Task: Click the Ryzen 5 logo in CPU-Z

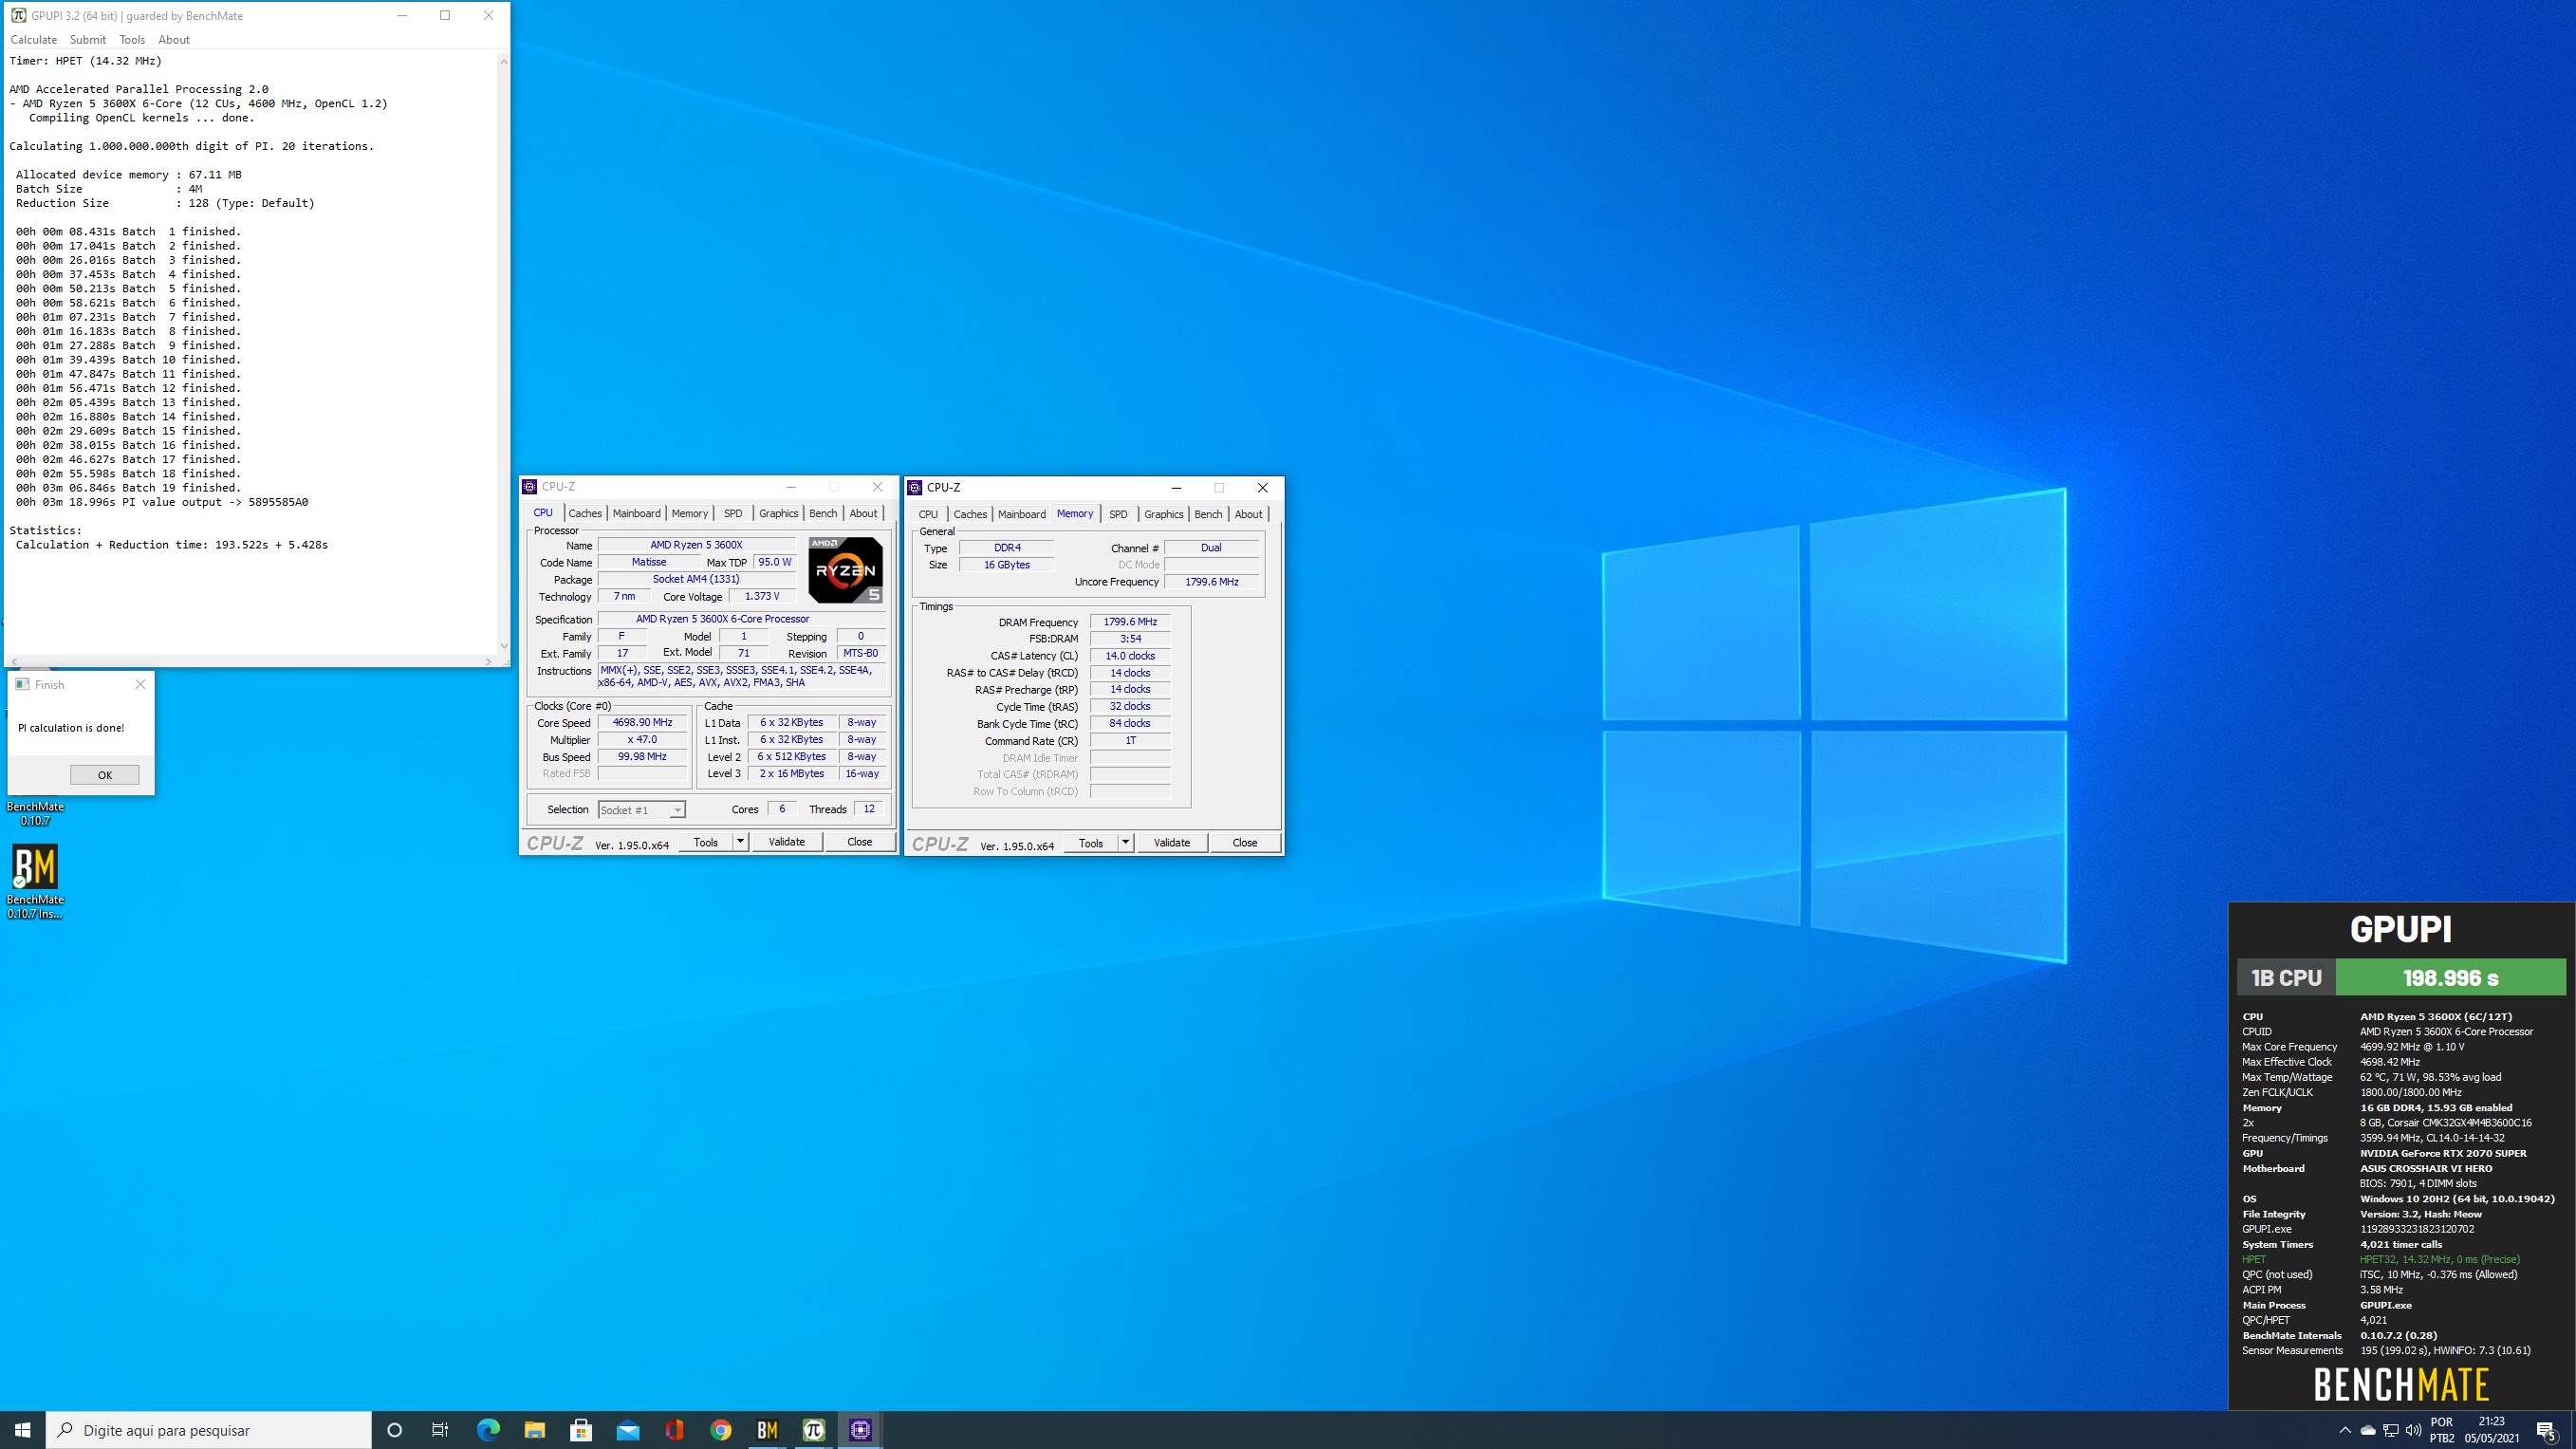Action: (845, 570)
